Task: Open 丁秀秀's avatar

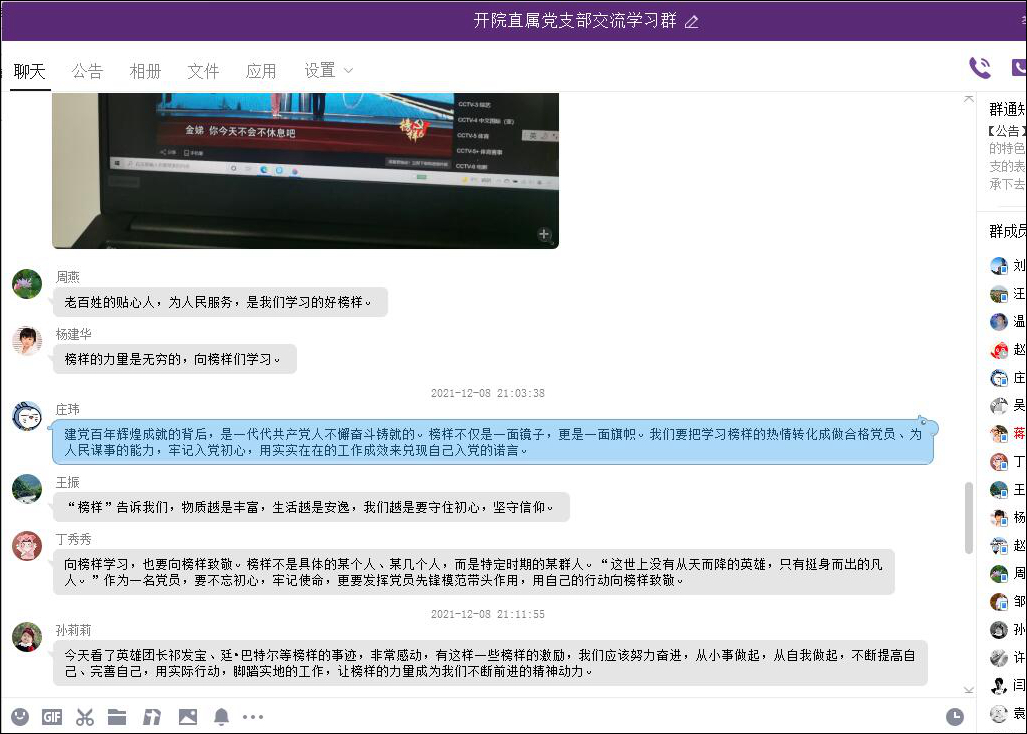Action: (x=27, y=546)
